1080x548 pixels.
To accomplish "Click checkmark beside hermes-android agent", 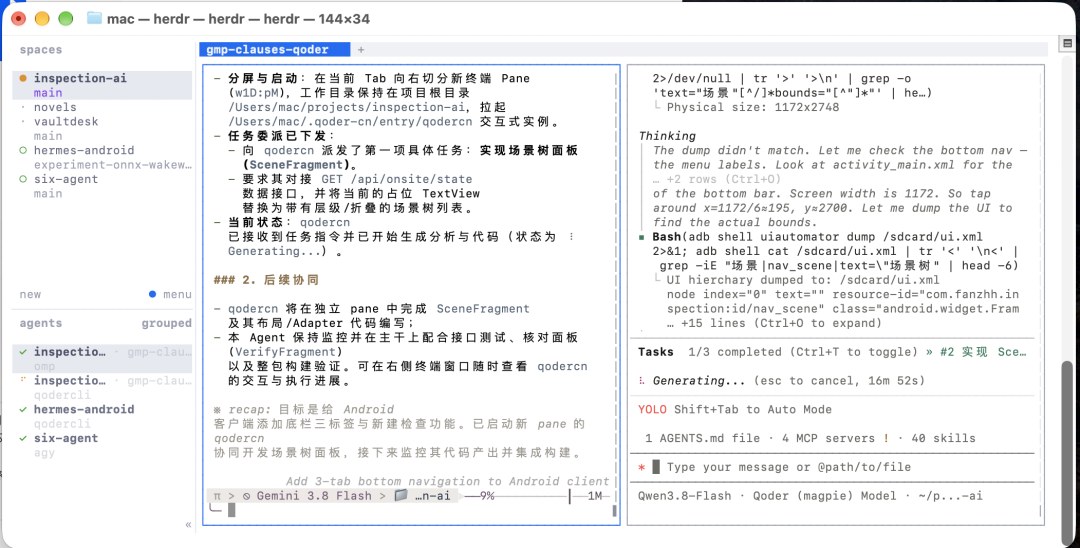I will (23, 409).
